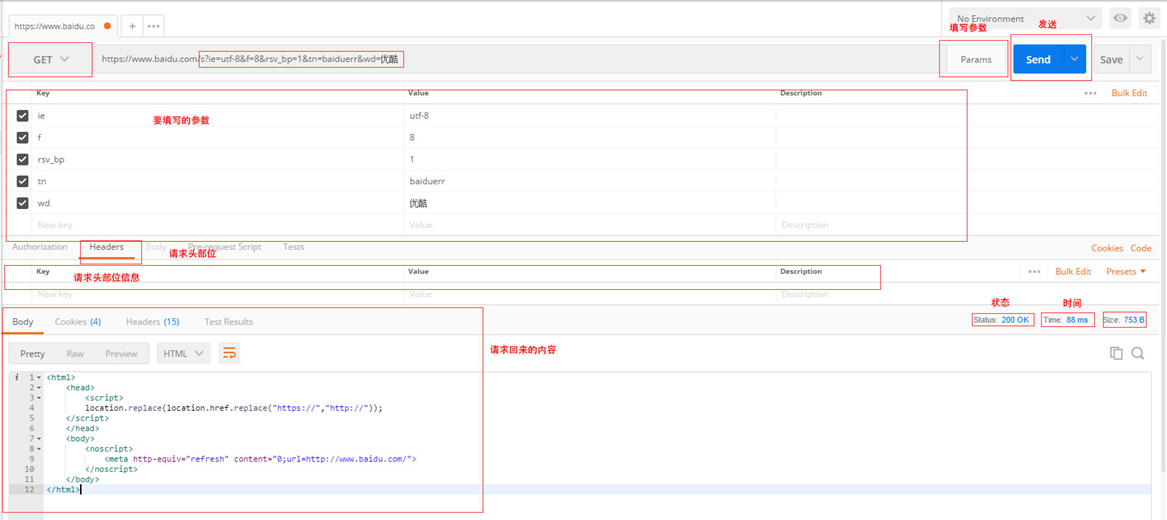
Task: Open the Test Results tab
Action: [x=228, y=322]
